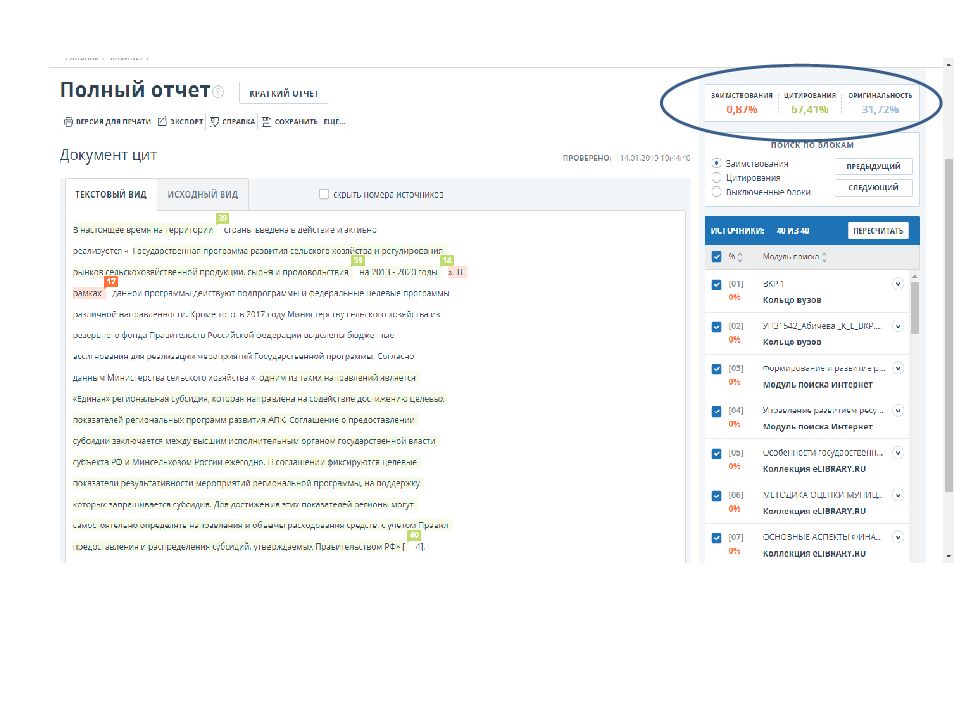
Task: Click green source marker 40
Action: pos(414,535)
